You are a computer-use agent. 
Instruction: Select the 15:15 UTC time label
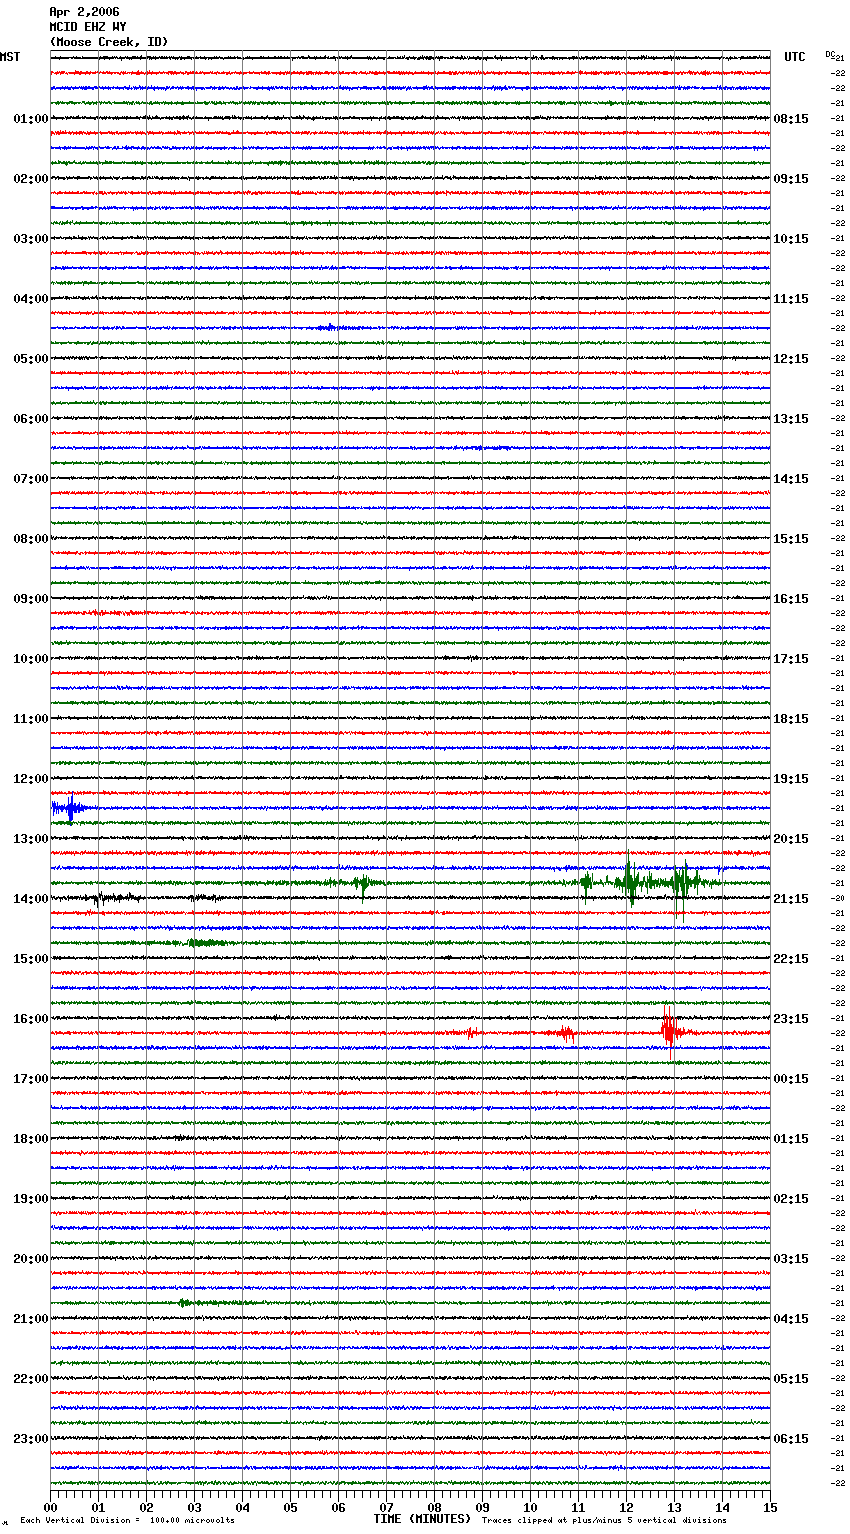pyautogui.click(x=791, y=539)
